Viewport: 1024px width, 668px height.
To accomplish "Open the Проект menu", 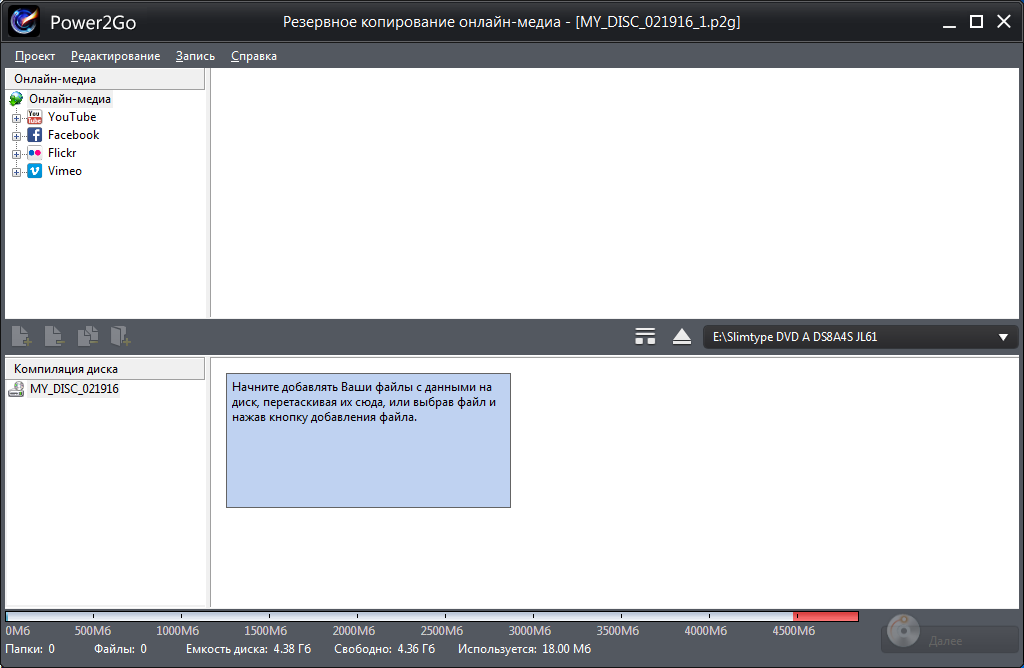I will [x=35, y=56].
